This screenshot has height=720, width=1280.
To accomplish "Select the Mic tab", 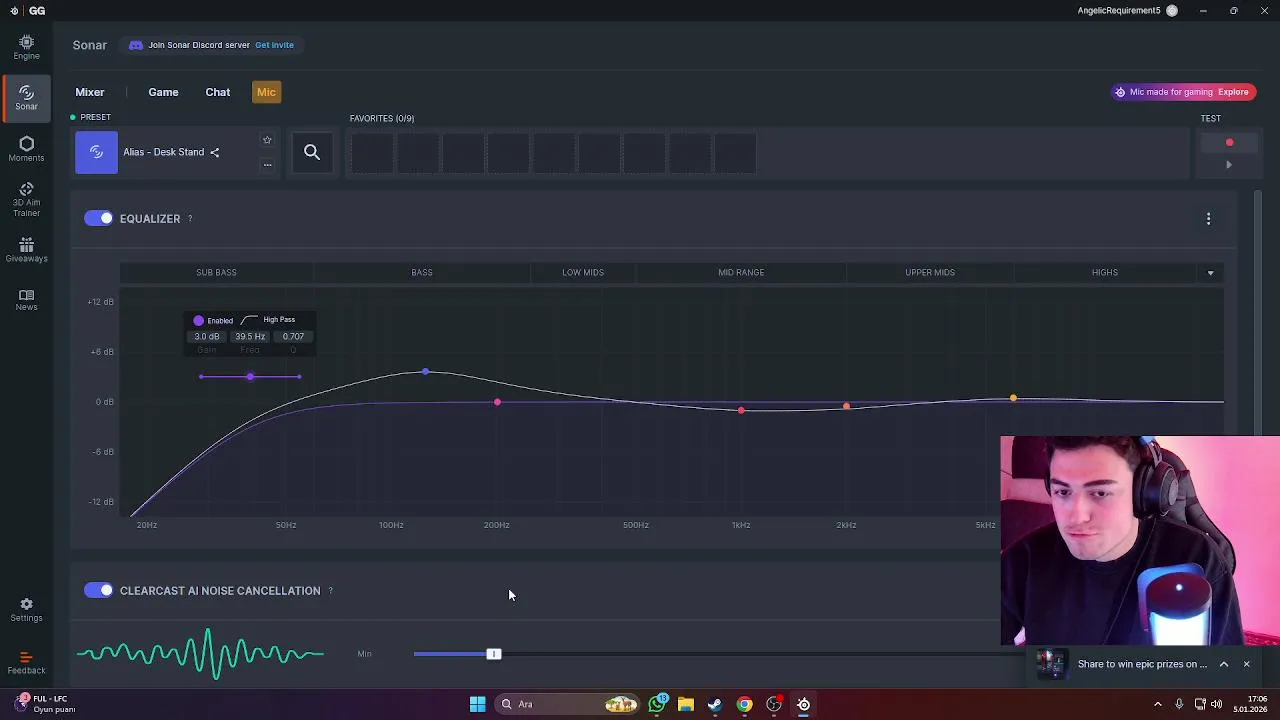I will (266, 92).
